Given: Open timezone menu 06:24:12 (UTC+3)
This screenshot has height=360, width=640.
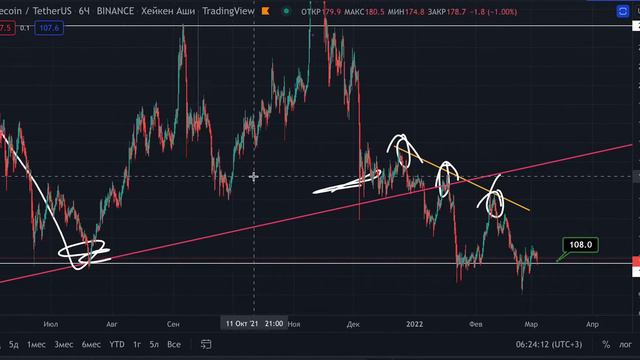Looking at the screenshot, I should (549, 344).
